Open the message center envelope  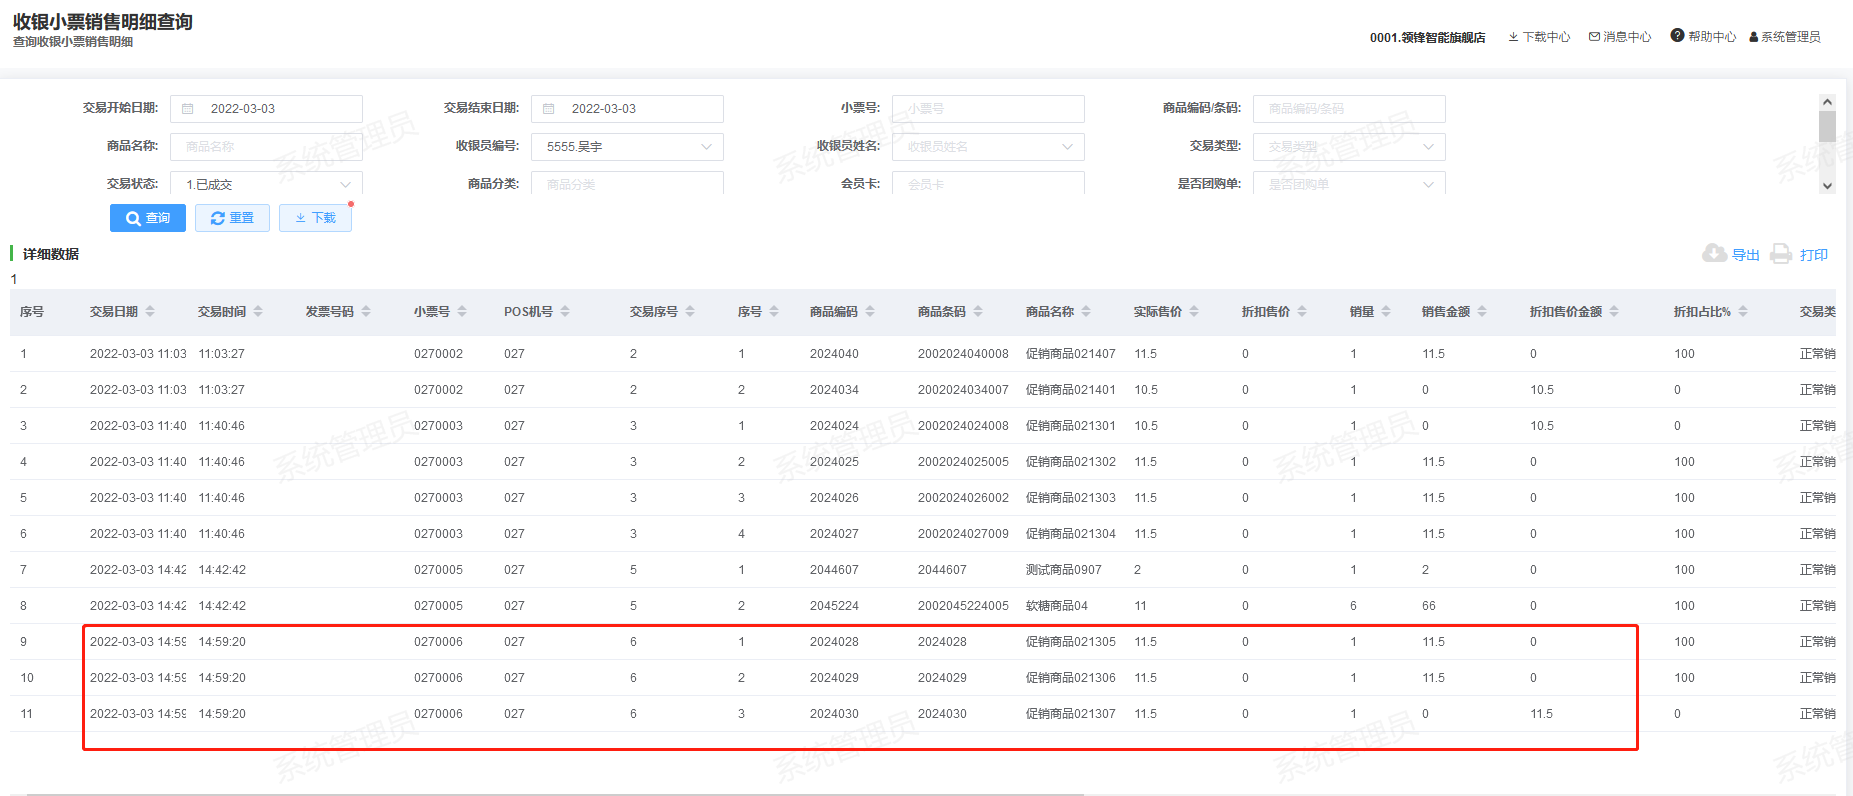pos(1594,37)
